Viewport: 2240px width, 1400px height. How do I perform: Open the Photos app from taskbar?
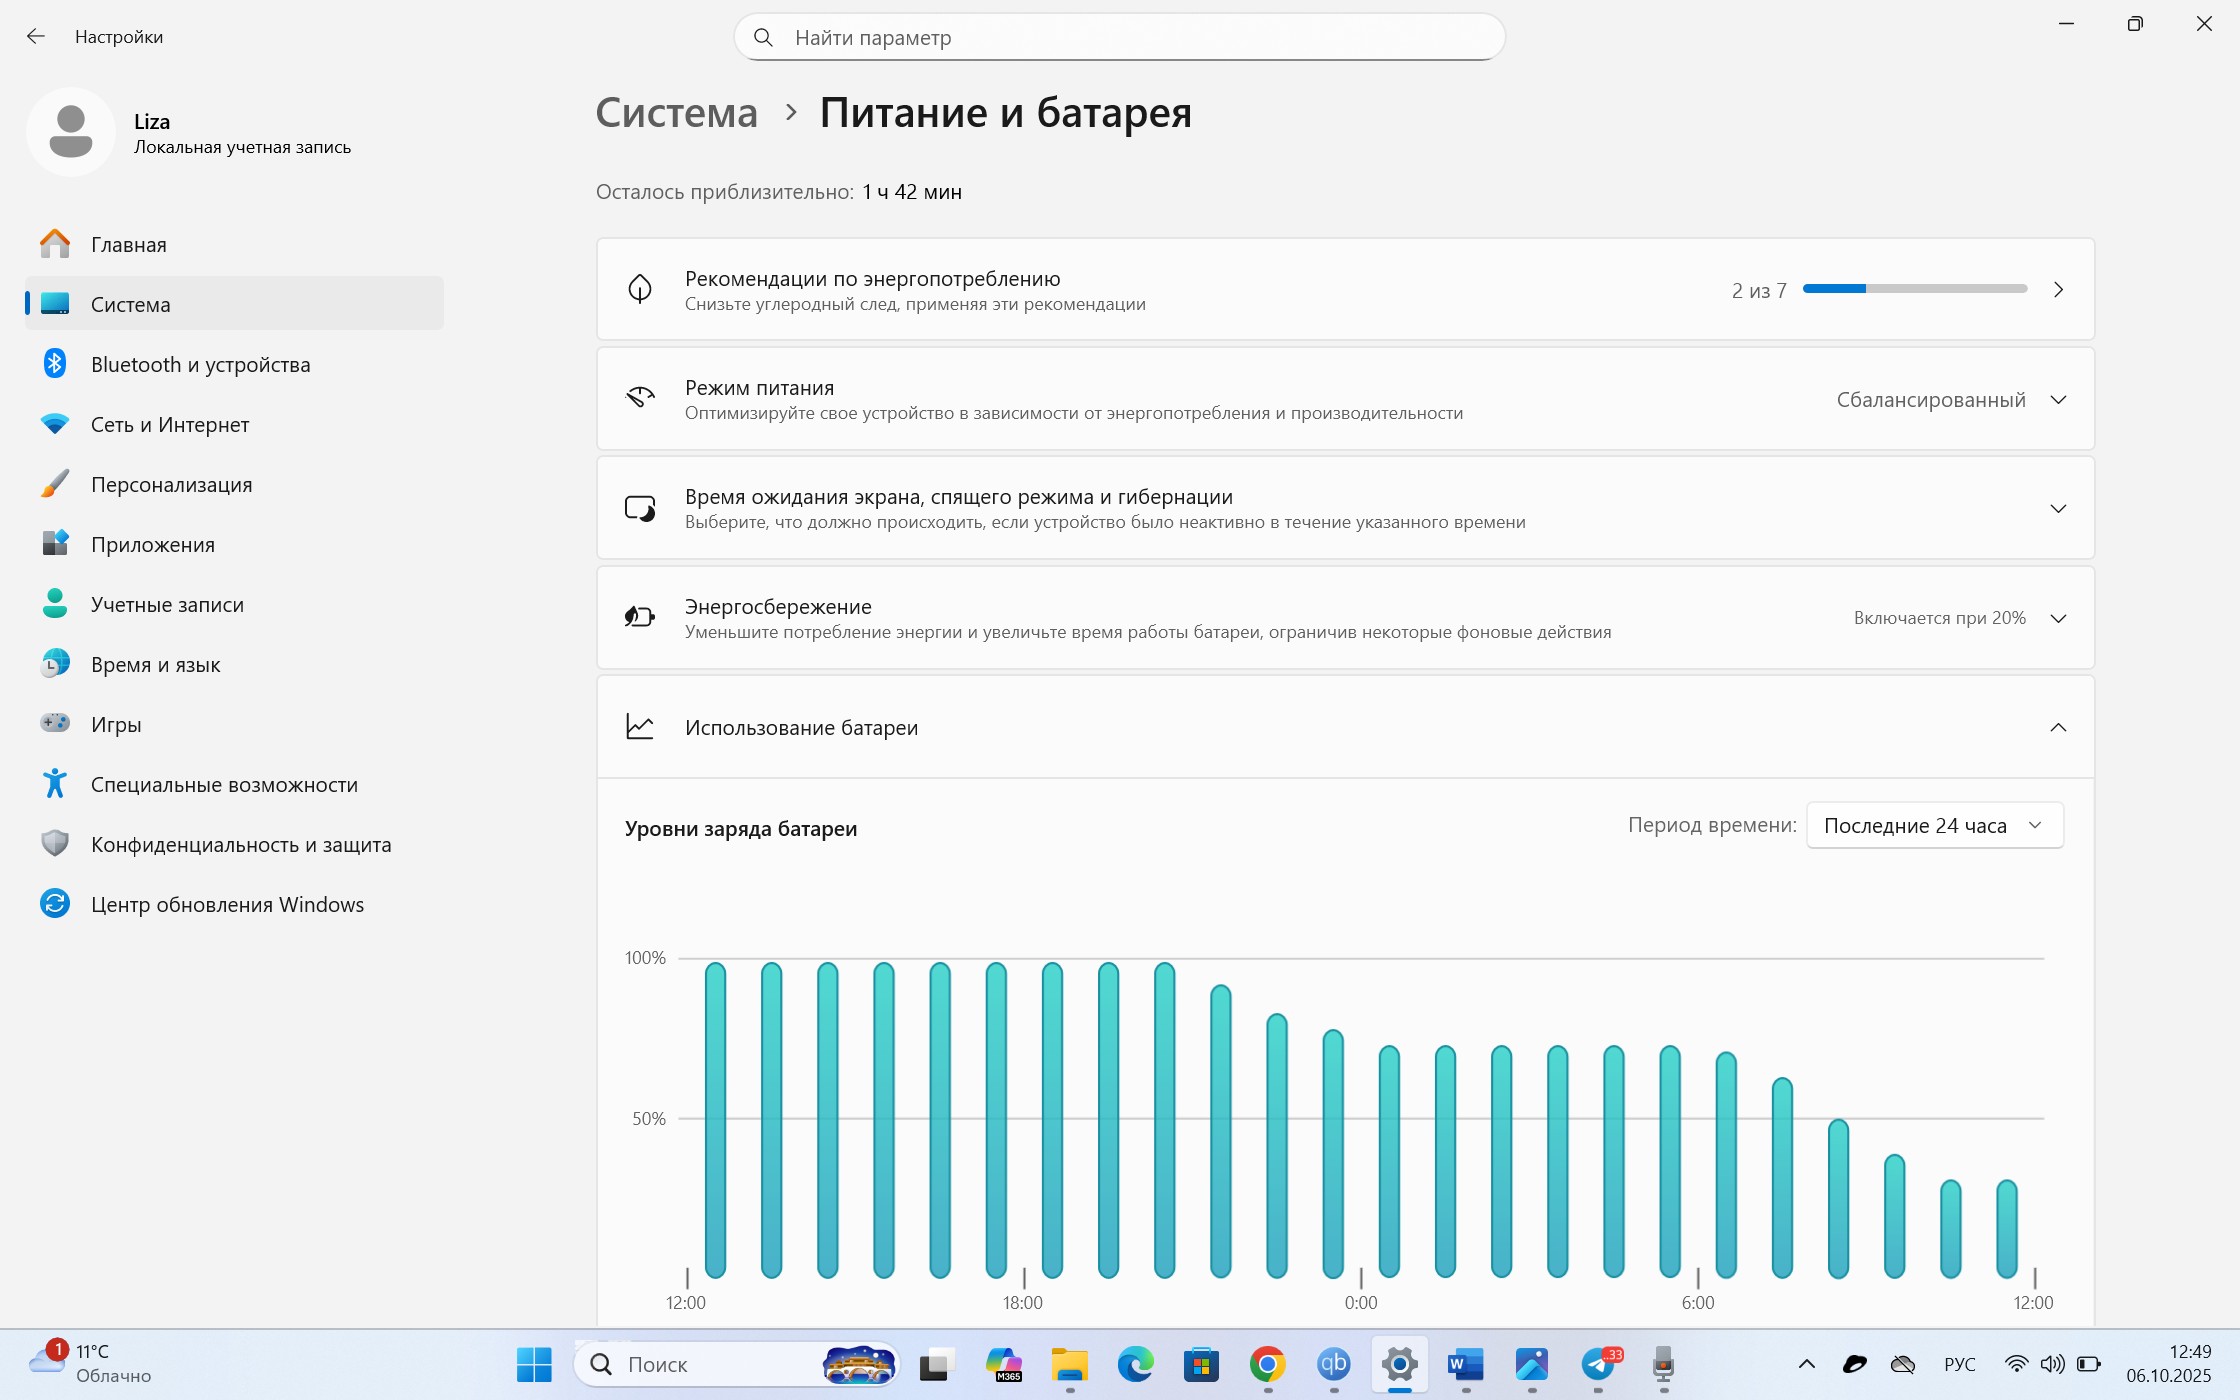(1531, 1364)
